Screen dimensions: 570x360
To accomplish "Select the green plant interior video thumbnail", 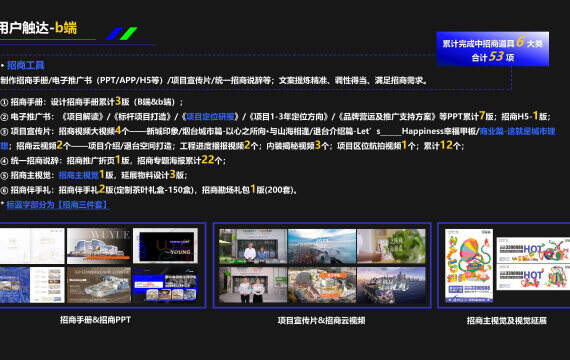I will [391, 246].
